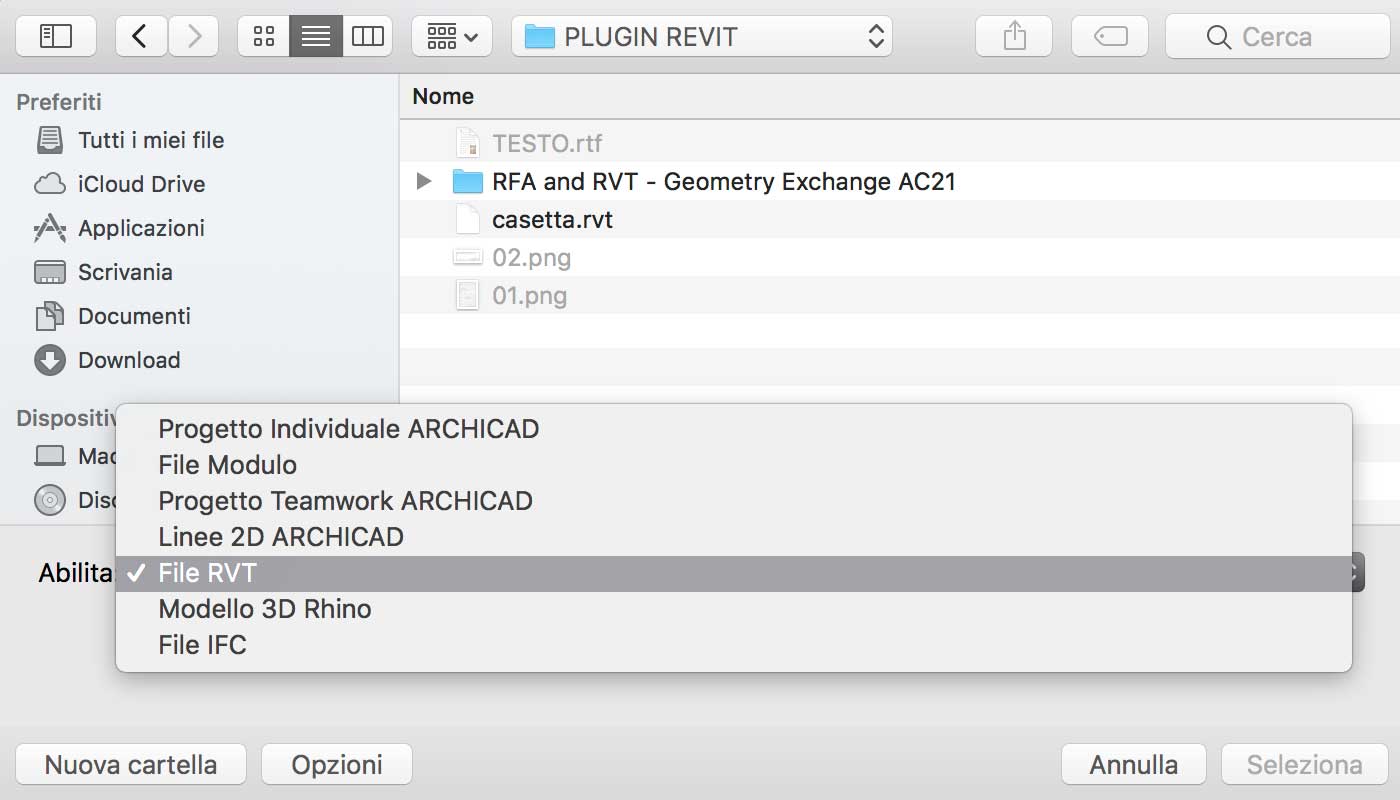Viewport: 1400px width, 800px height.
Task: Click the Tags icon in toolbar
Action: click(1110, 37)
